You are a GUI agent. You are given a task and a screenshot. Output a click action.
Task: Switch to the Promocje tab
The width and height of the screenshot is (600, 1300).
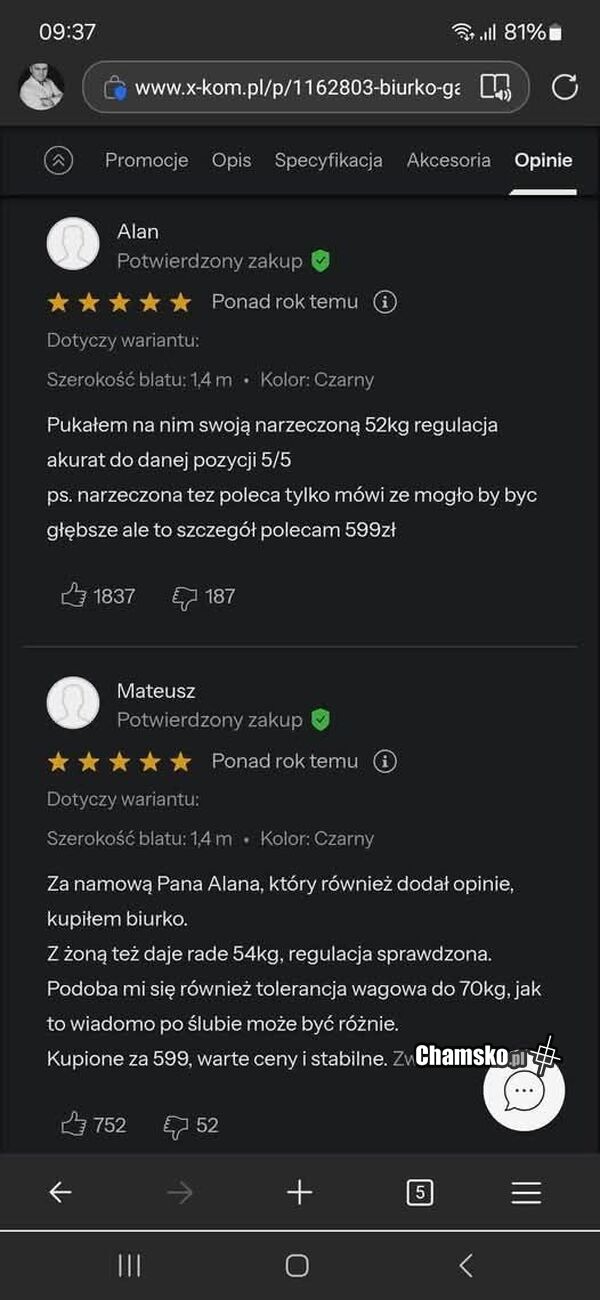point(146,160)
